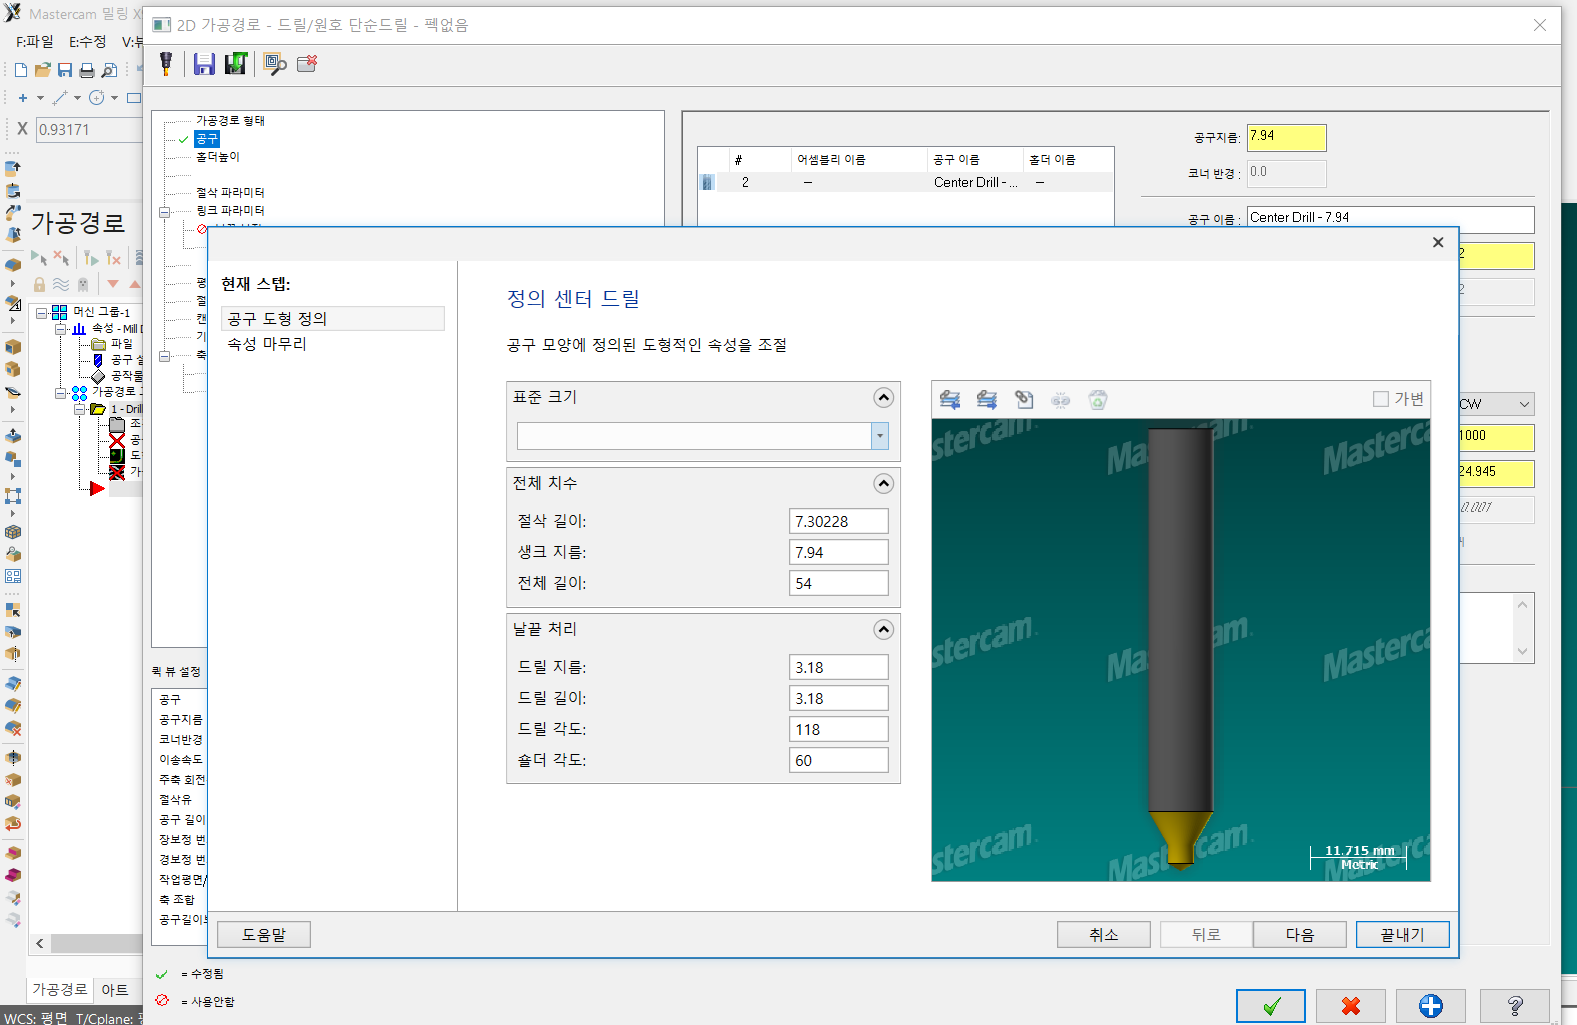Click the 공구지름 yellow input field
Viewport: 1577px width, 1025px height.
1286,137
